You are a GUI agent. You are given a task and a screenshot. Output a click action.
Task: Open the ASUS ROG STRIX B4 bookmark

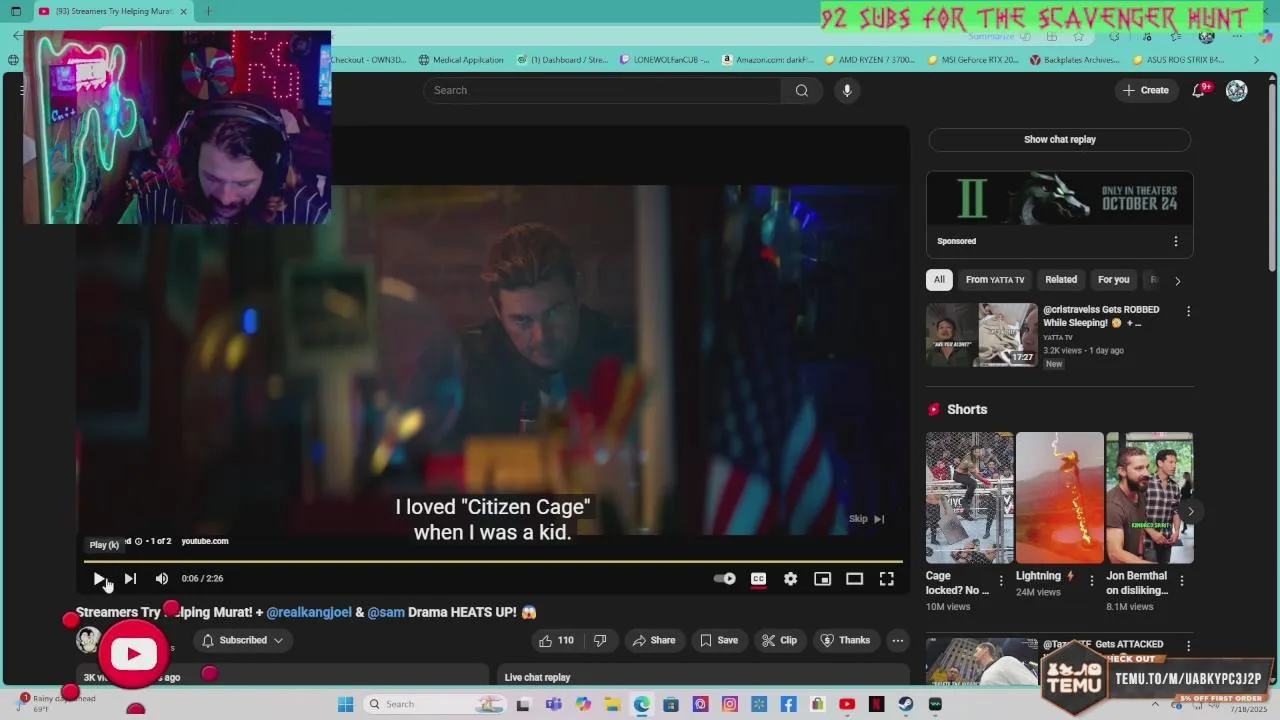(1179, 60)
